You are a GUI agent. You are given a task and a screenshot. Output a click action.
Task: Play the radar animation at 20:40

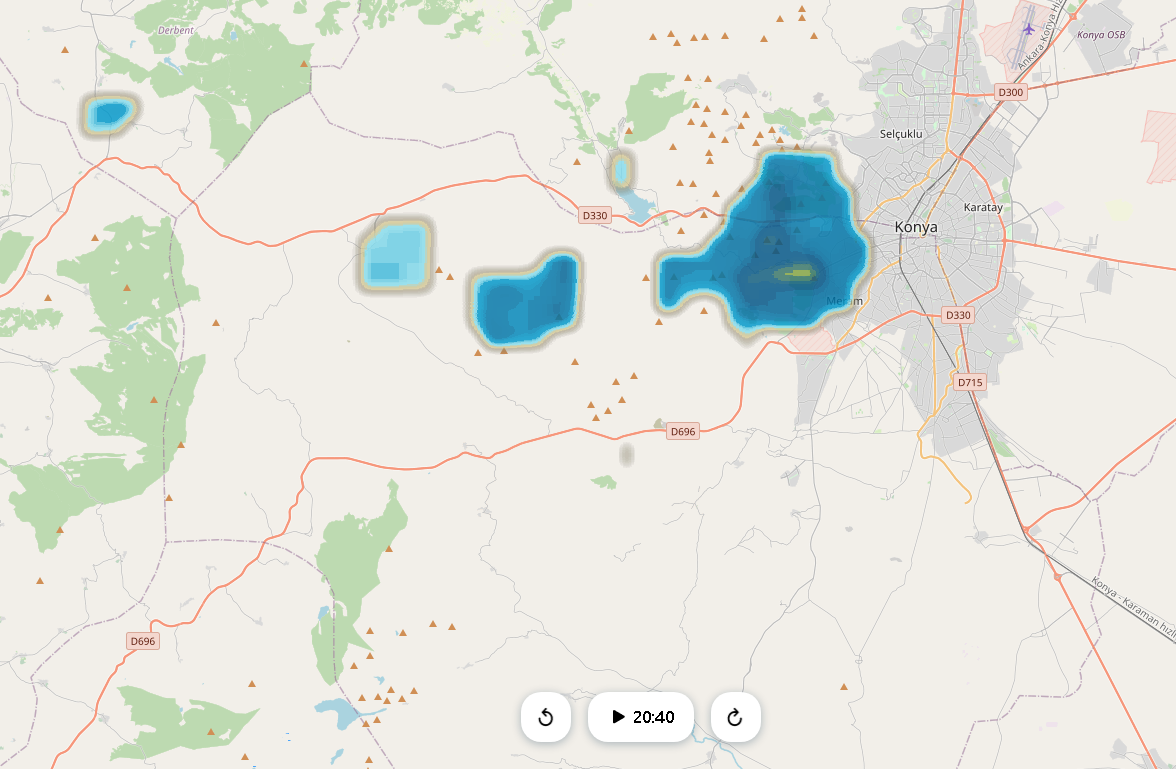tap(640, 716)
